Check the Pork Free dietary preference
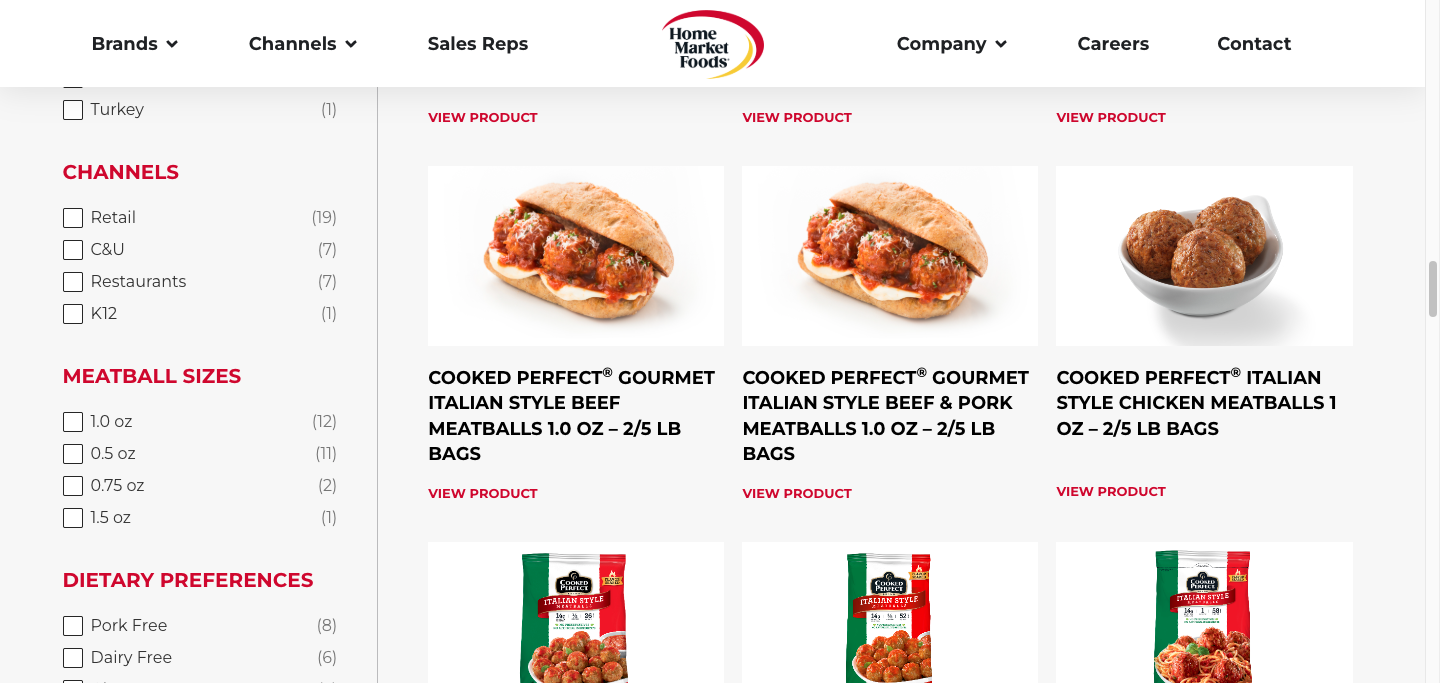Screen dimensions: 1440x683 tap(73, 626)
